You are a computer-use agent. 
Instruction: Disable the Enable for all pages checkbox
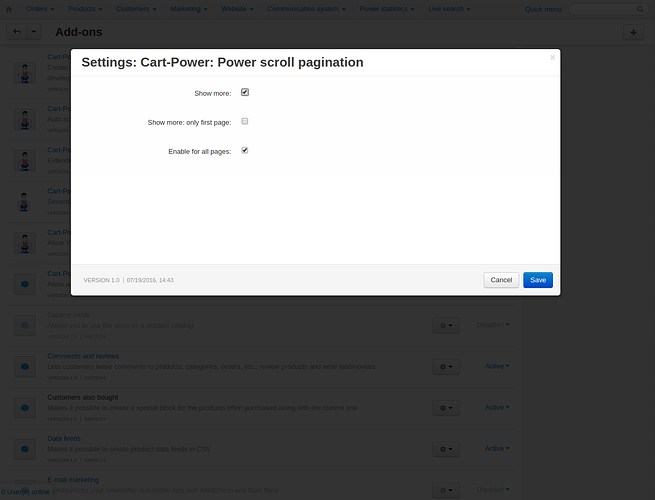click(245, 150)
